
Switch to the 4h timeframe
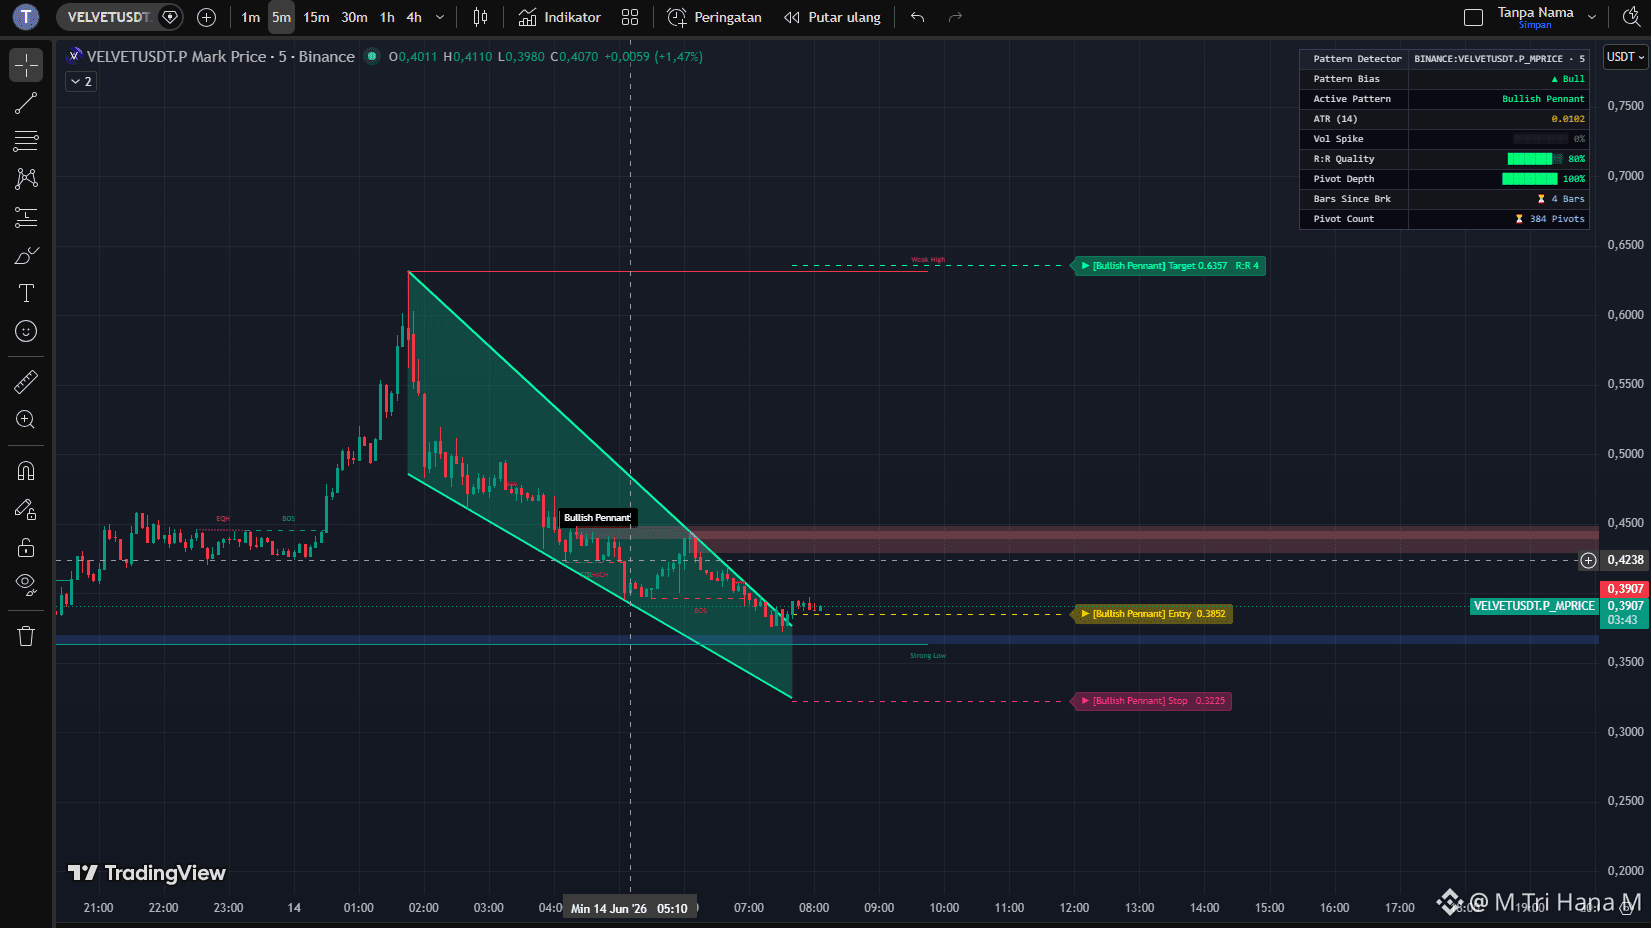(x=414, y=17)
